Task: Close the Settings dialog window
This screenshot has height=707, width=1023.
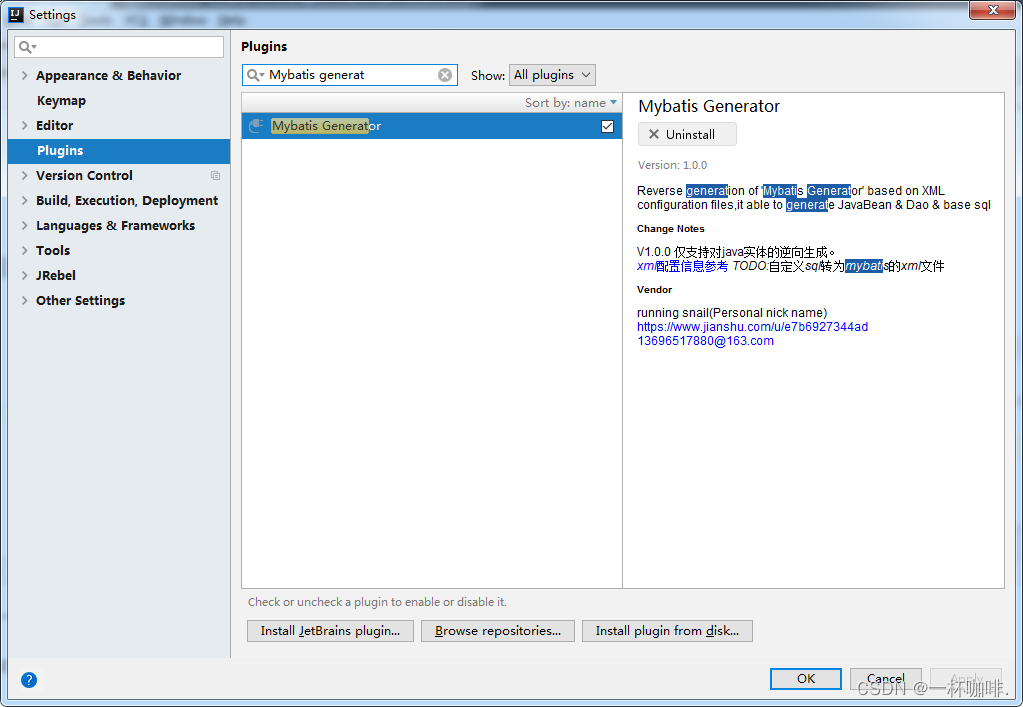Action: 992,10
